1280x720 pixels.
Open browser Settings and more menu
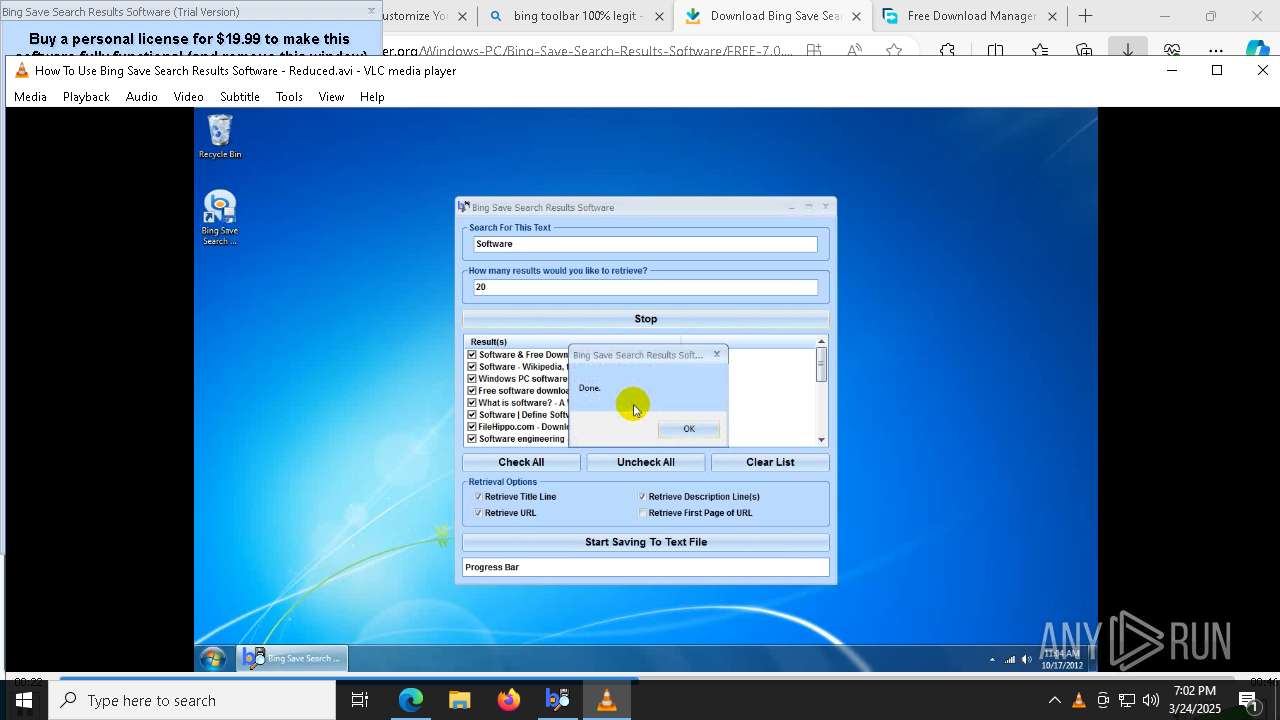pos(1215,50)
